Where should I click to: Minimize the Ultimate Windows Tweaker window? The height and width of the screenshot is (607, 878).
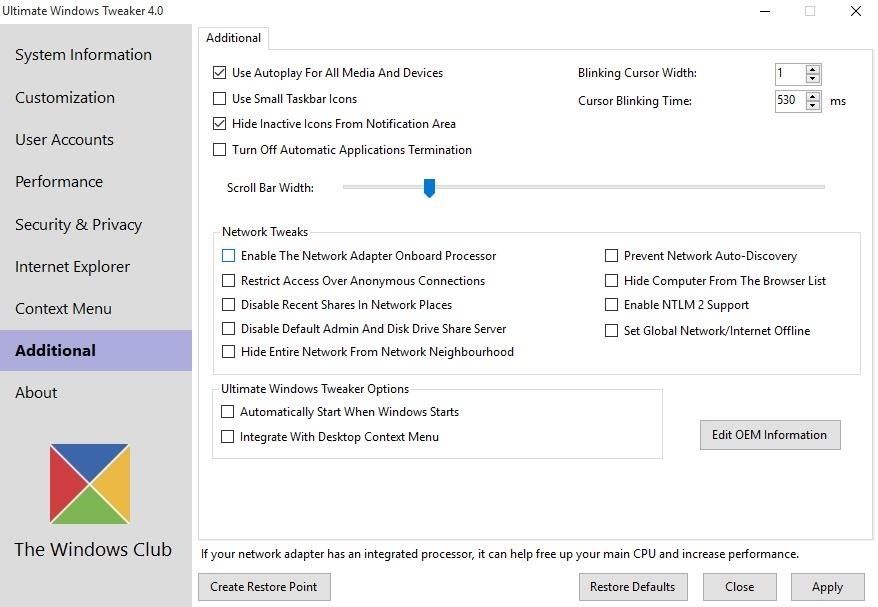765,11
